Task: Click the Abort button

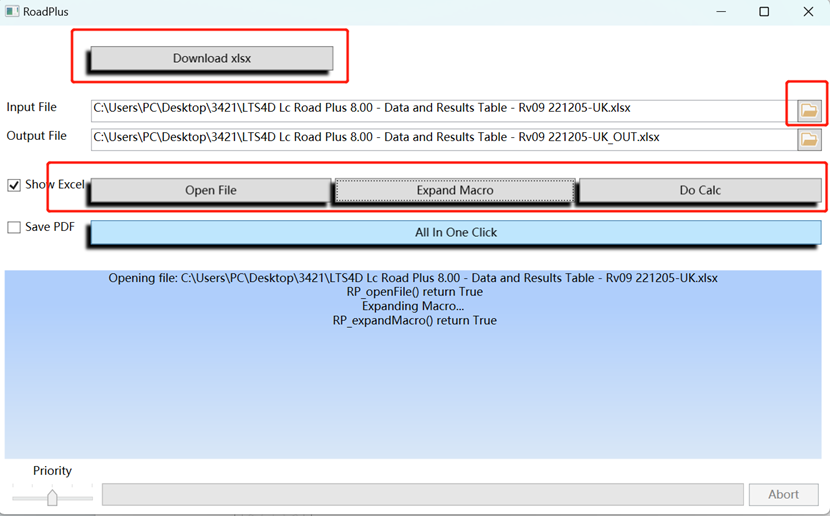Action: tap(783, 494)
